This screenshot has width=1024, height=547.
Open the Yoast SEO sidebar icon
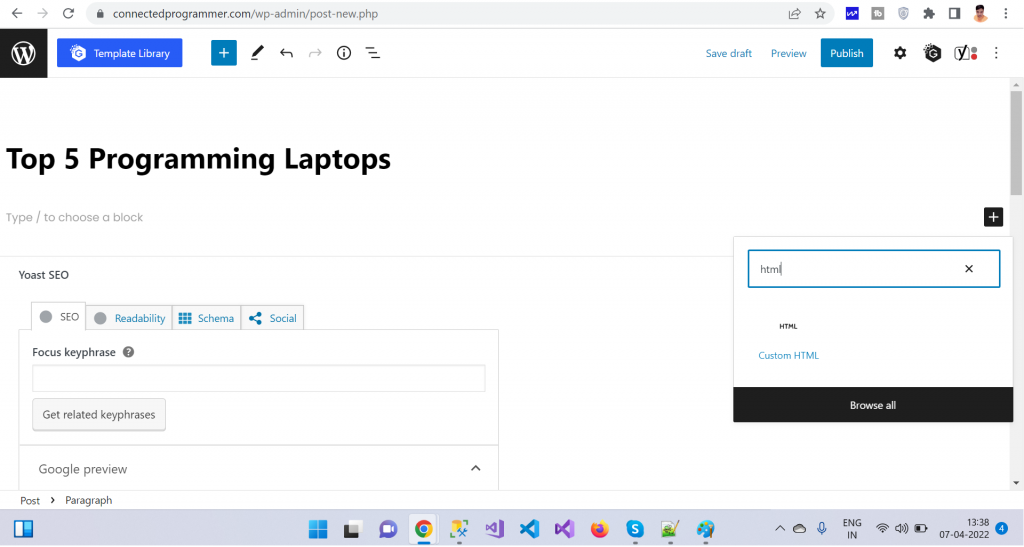click(x=964, y=53)
